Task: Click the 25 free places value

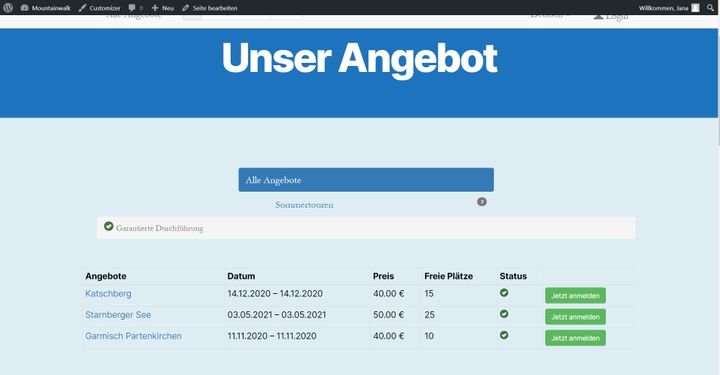Action: click(429, 315)
